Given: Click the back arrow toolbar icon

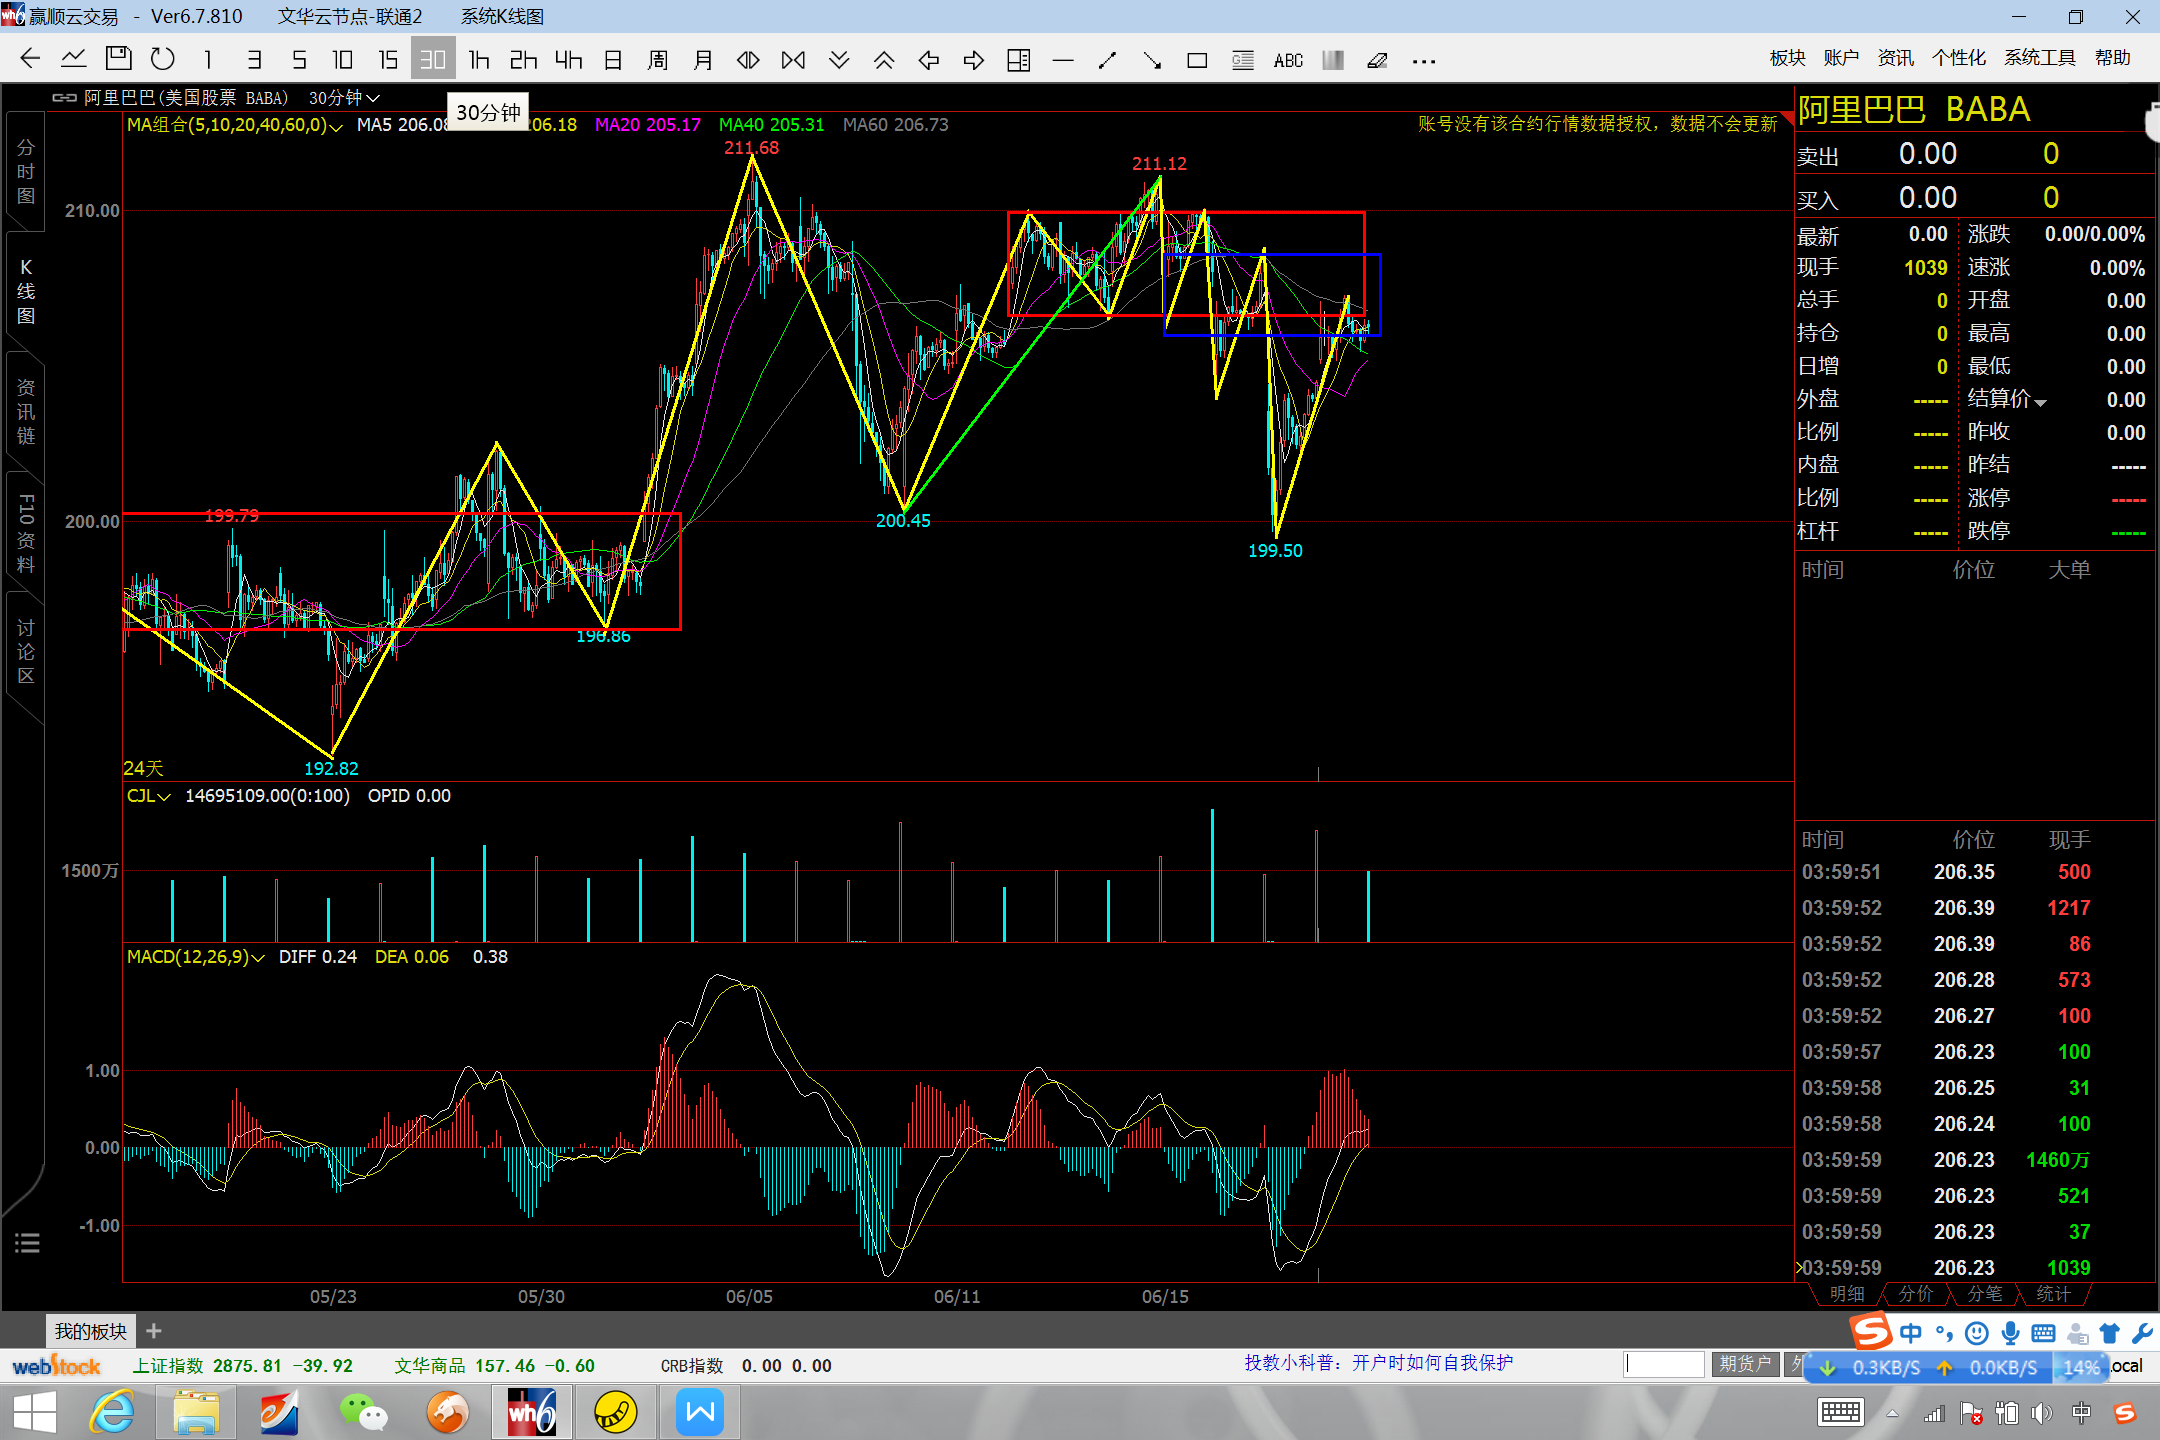Looking at the screenshot, I should click(30, 59).
